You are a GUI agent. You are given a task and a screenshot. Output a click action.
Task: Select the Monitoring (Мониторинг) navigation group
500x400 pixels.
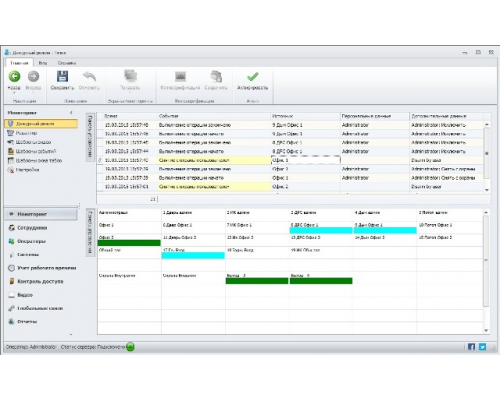[x=41, y=214]
